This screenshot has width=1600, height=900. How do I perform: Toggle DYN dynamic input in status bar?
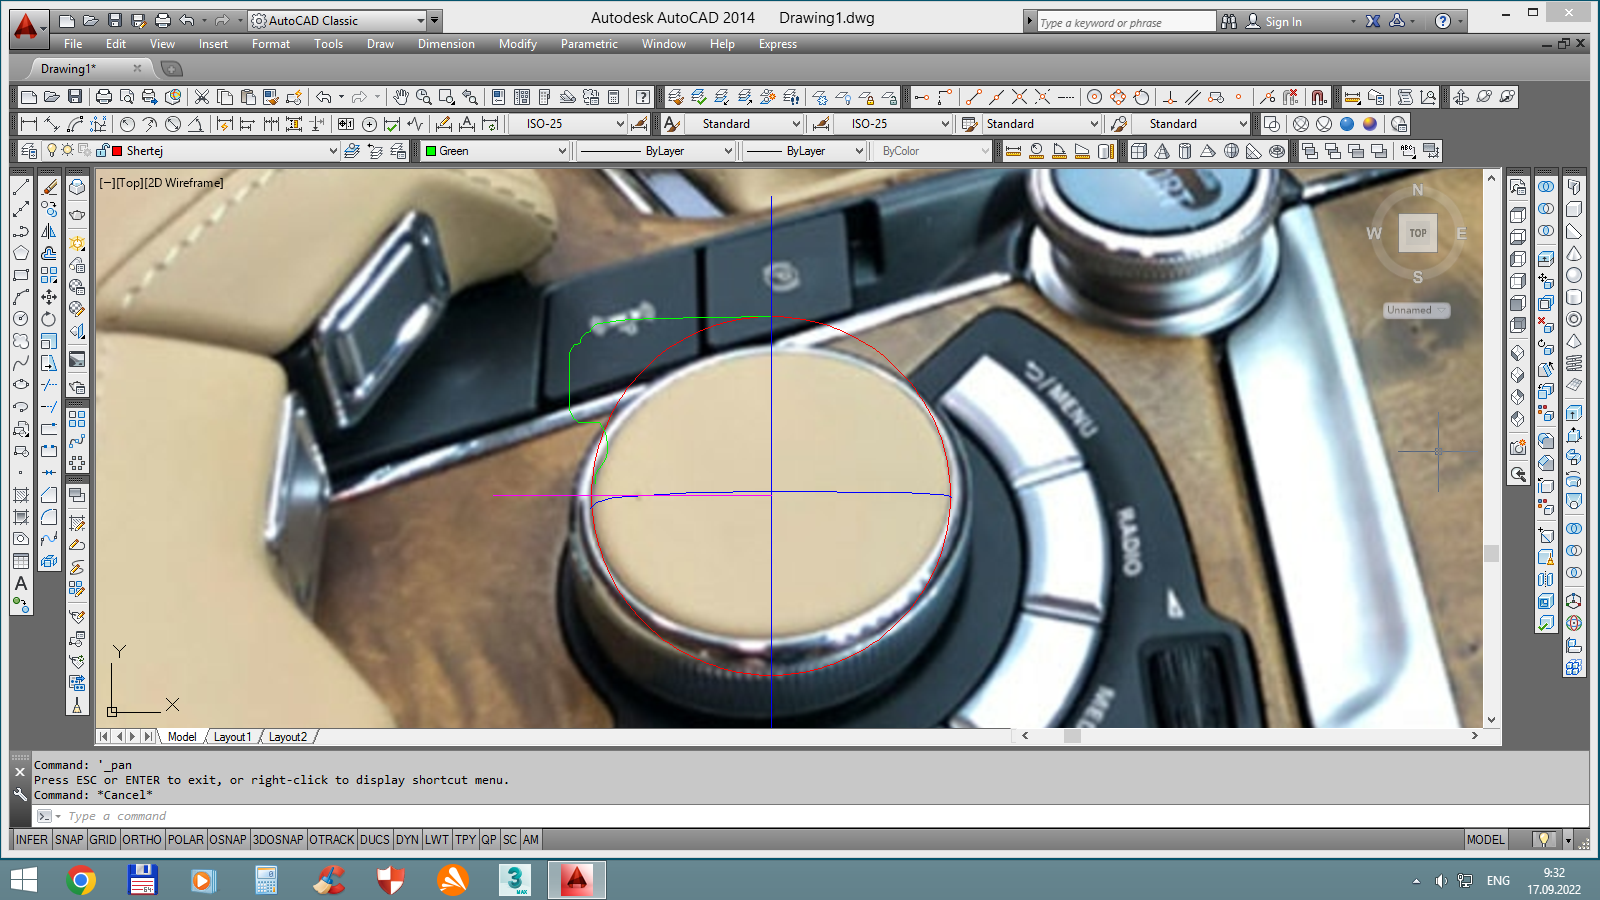coord(407,840)
